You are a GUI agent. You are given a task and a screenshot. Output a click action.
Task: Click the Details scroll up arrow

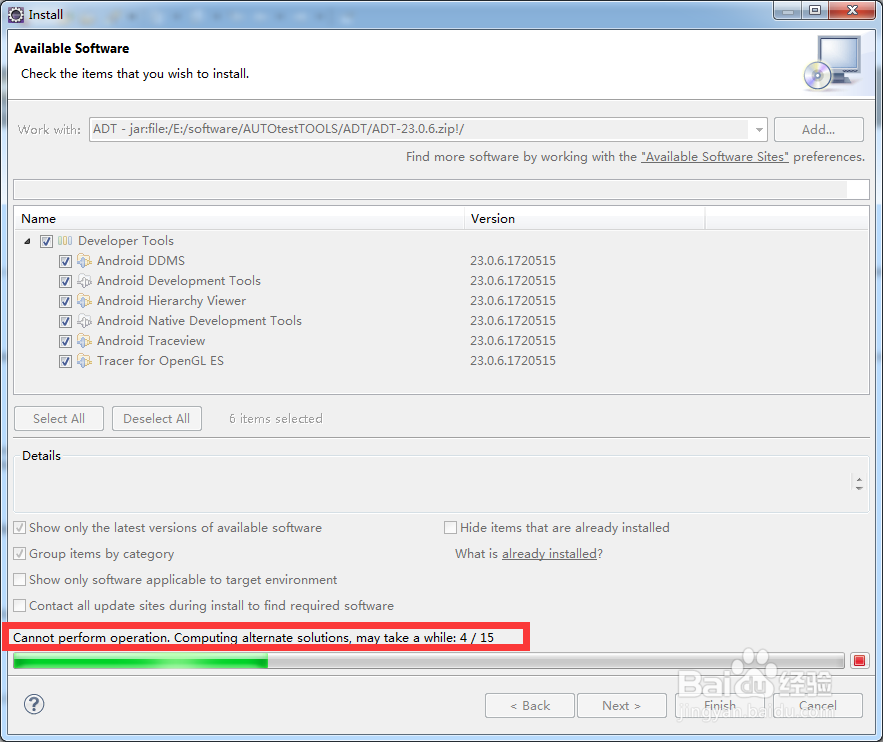[x=859, y=479]
